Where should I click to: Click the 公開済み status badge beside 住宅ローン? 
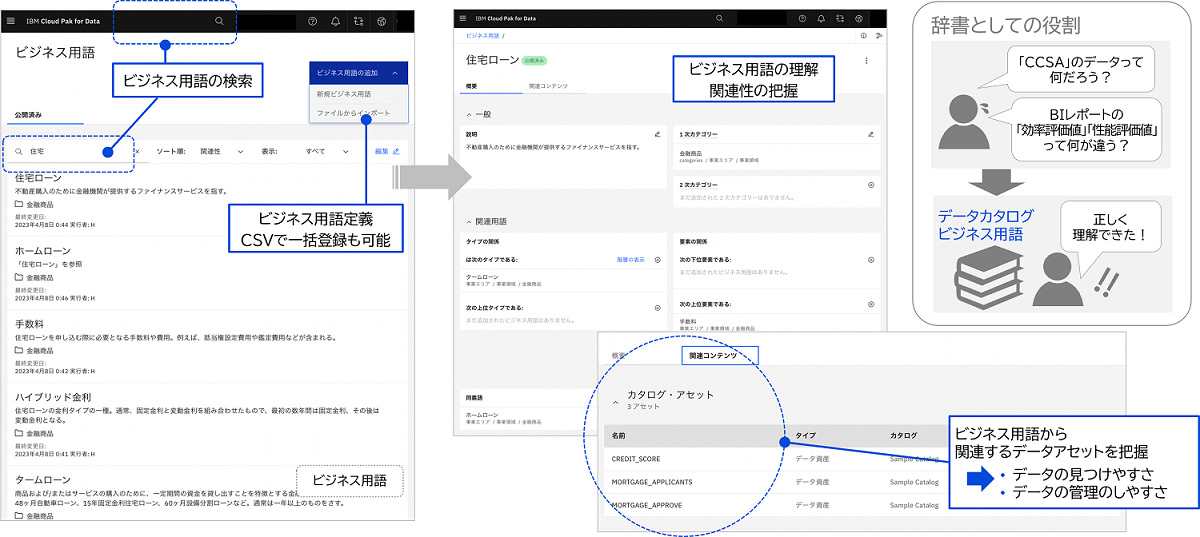pos(533,60)
